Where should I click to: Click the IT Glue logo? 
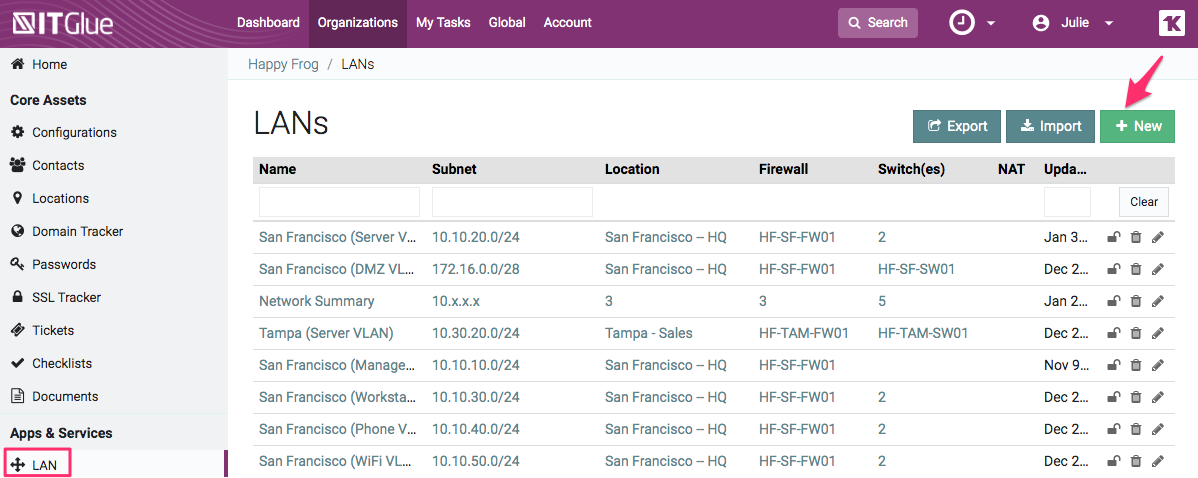pyautogui.click(x=62, y=23)
